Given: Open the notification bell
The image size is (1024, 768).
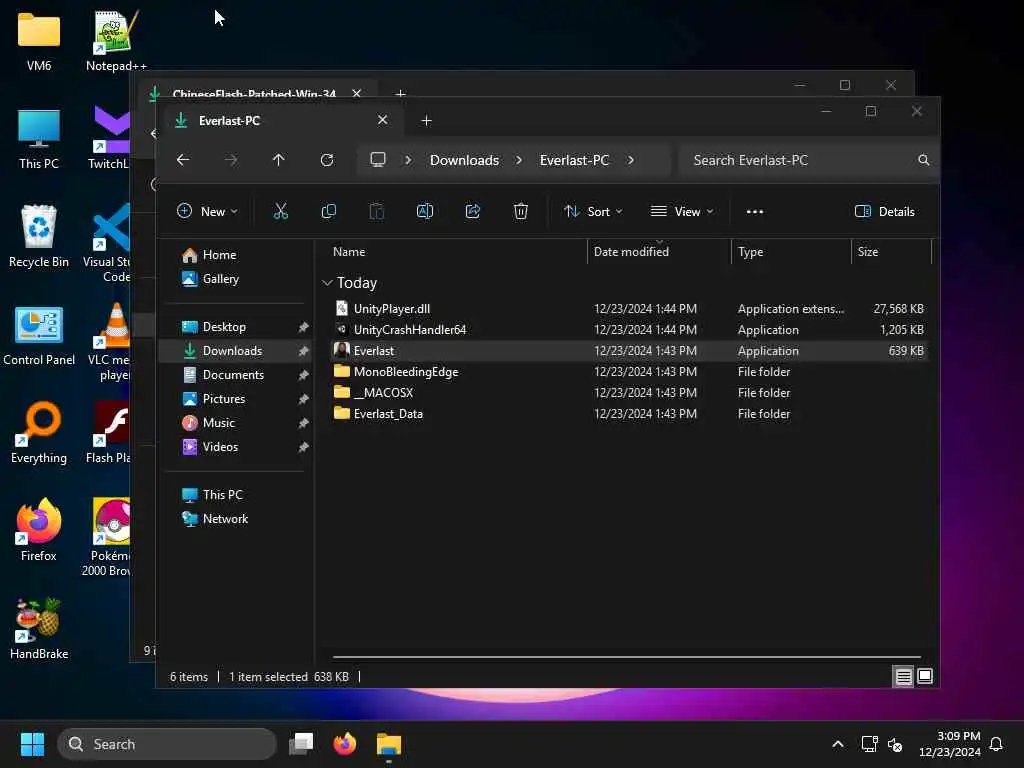Looking at the screenshot, I should (x=996, y=744).
